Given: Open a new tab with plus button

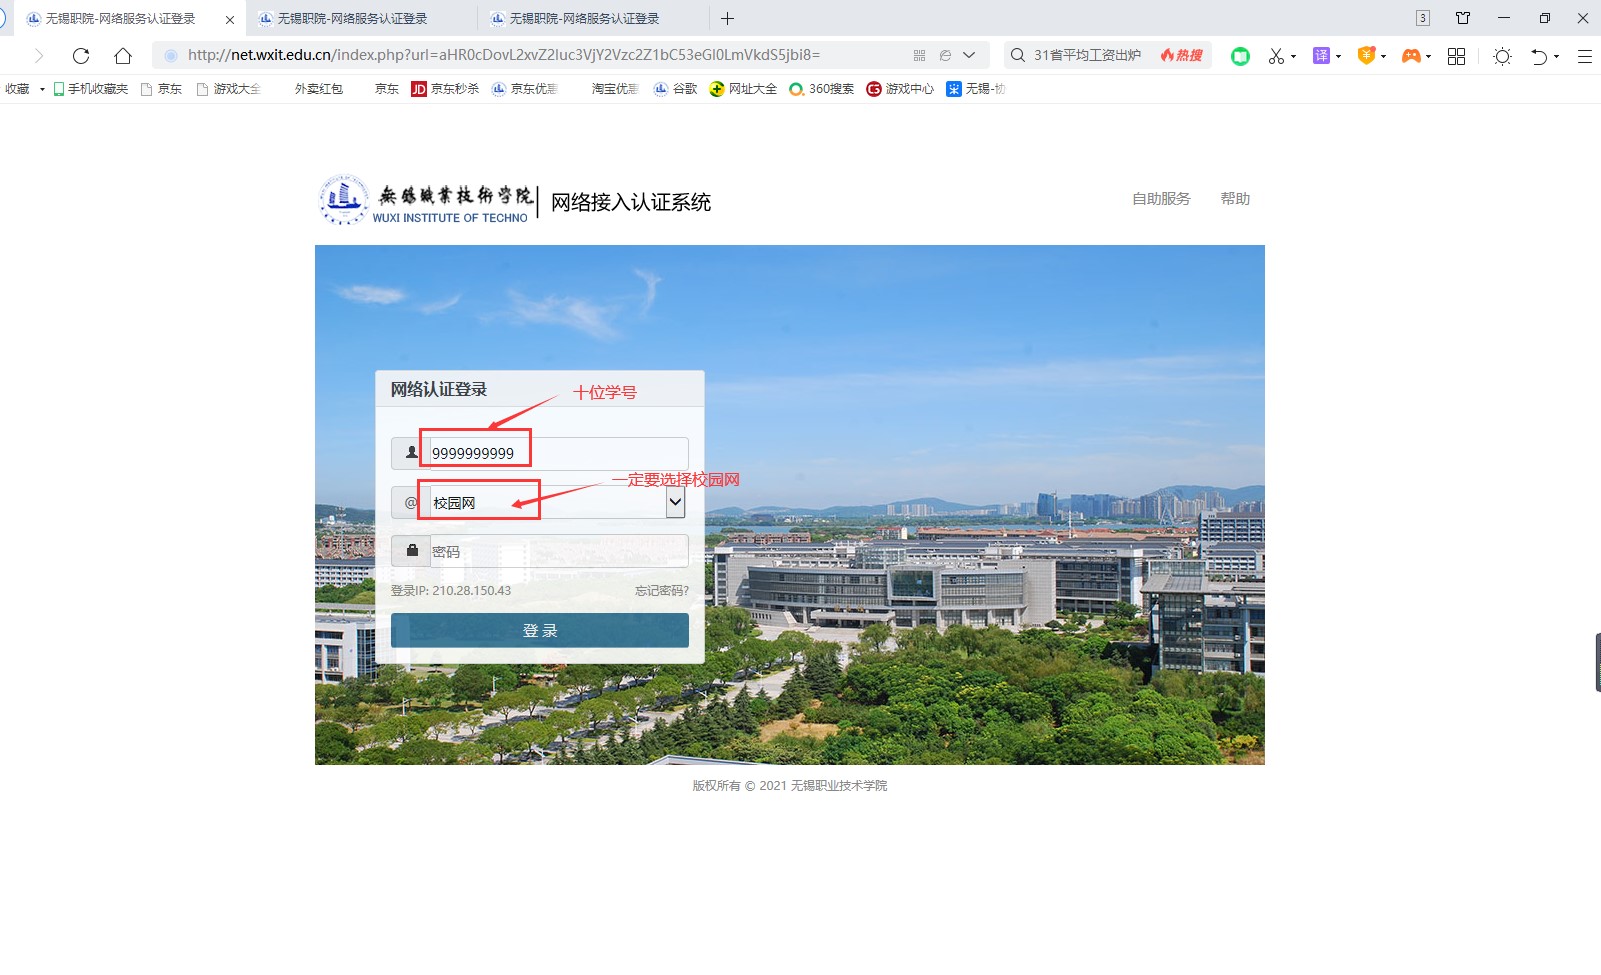Looking at the screenshot, I should coord(727,18).
